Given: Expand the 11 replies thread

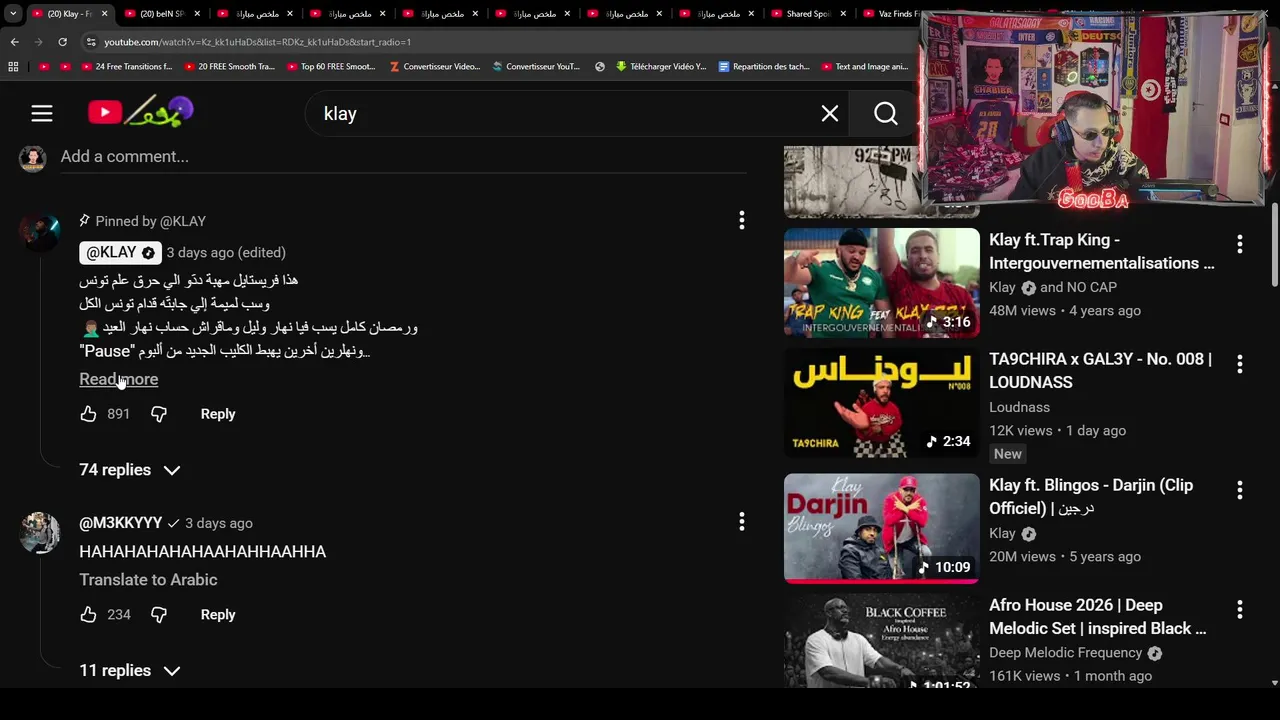Looking at the screenshot, I should coord(129,671).
